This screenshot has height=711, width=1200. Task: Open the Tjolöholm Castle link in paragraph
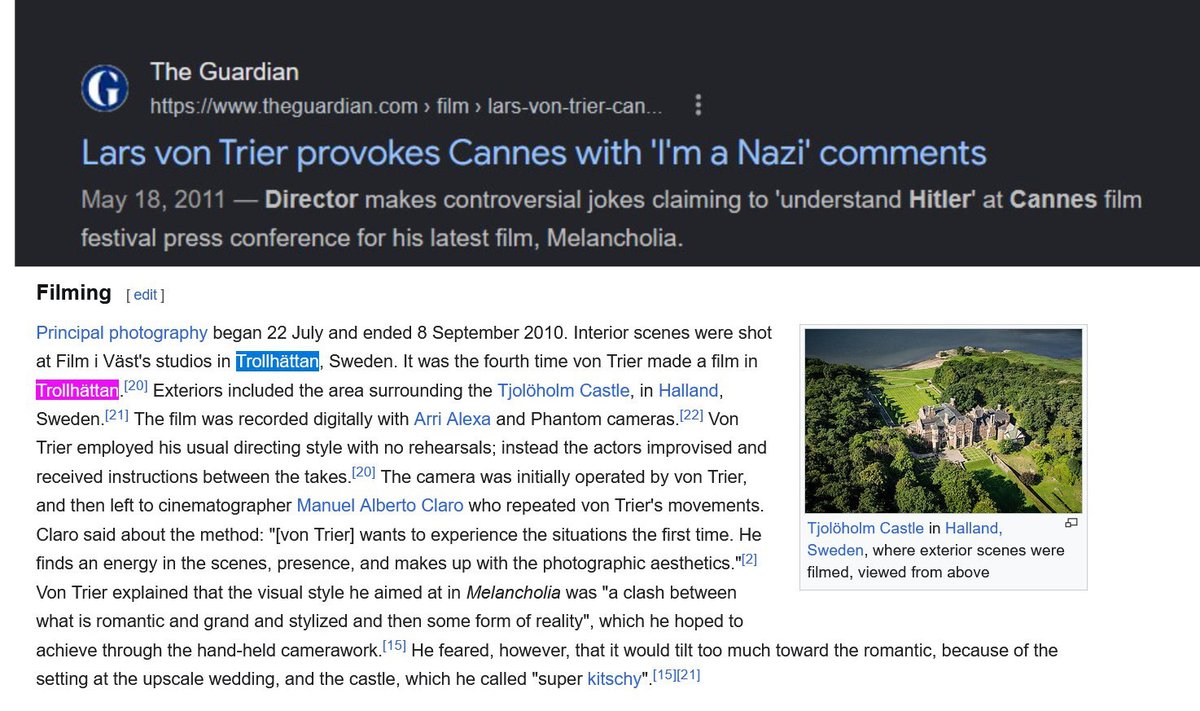click(x=563, y=390)
